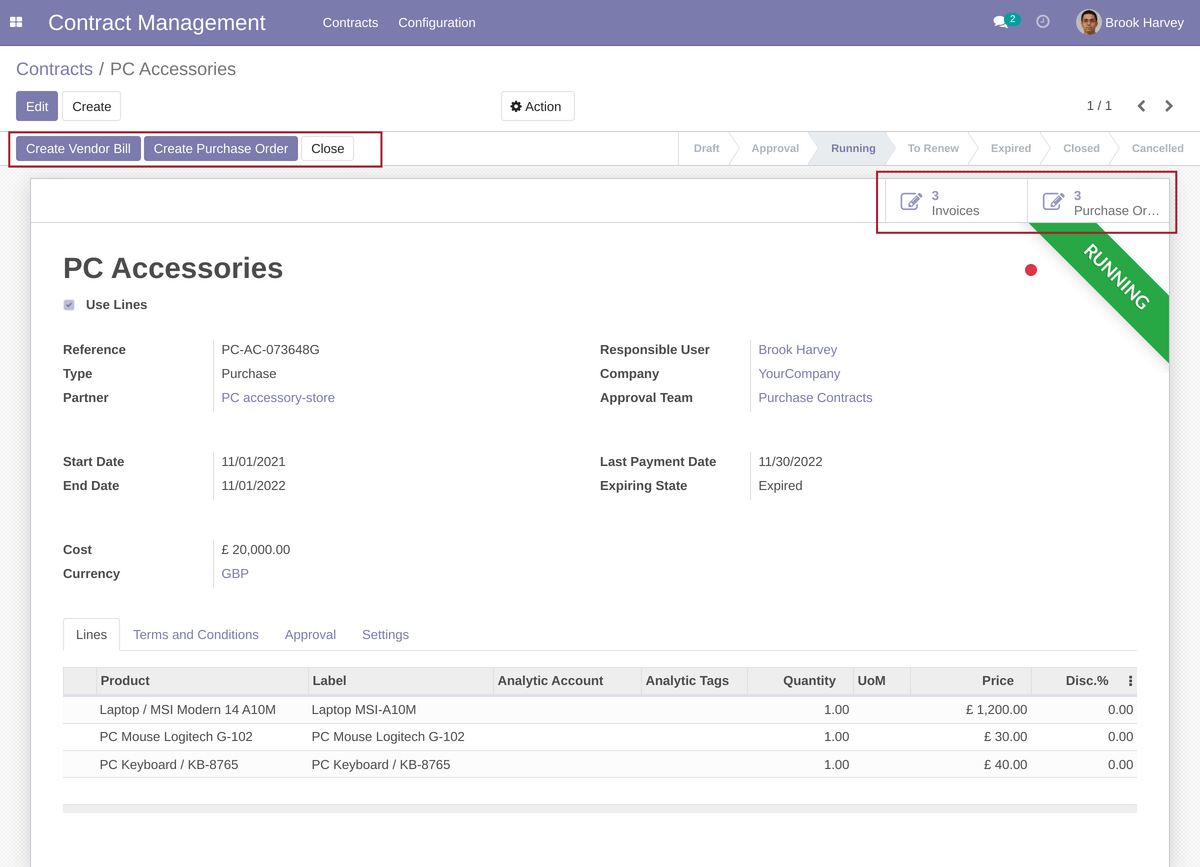Viewport: 1200px width, 867px height.
Task: Click the horizontal scrollbar under the lines table
Action: (599, 808)
